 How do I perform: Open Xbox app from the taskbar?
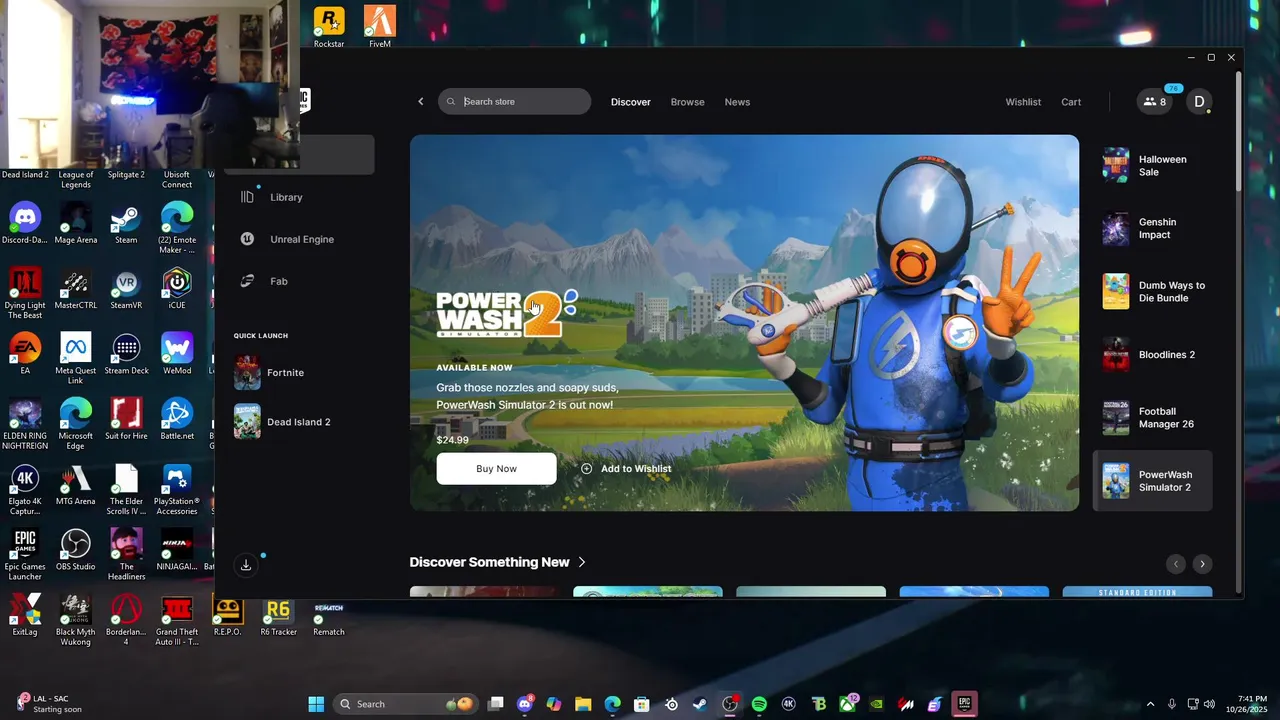(x=847, y=704)
